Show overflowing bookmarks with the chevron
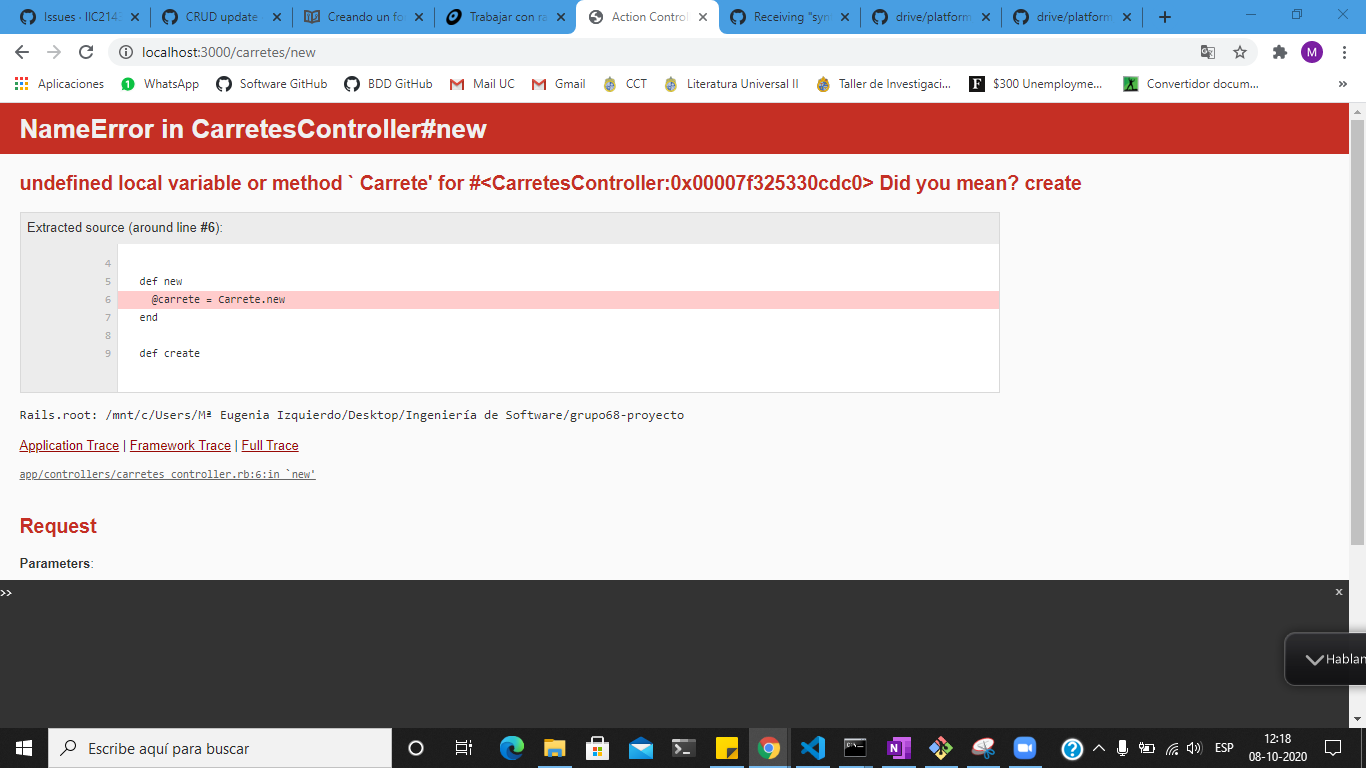This screenshot has height=768, width=1366. click(1343, 84)
